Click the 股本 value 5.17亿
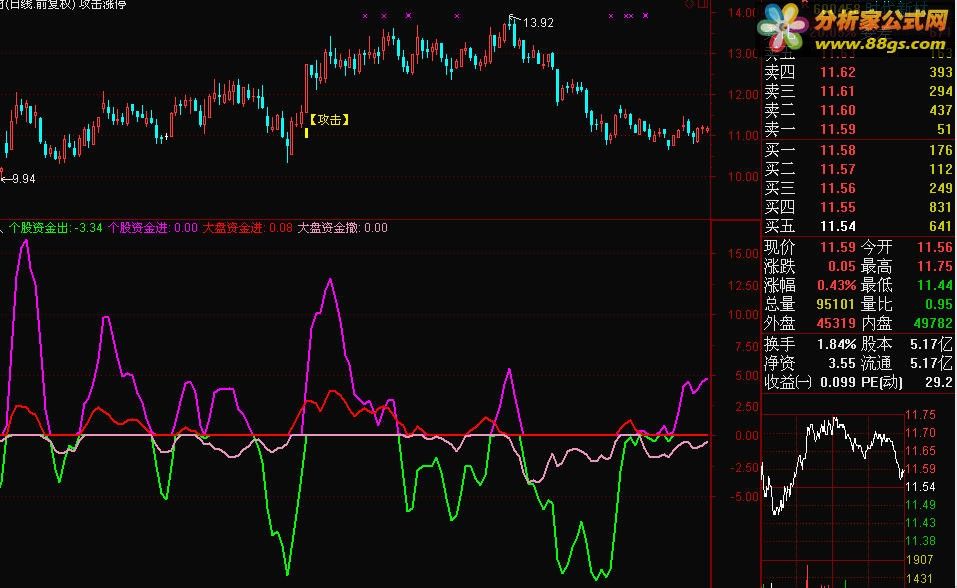Viewport: 957px width, 588px height. (931, 344)
